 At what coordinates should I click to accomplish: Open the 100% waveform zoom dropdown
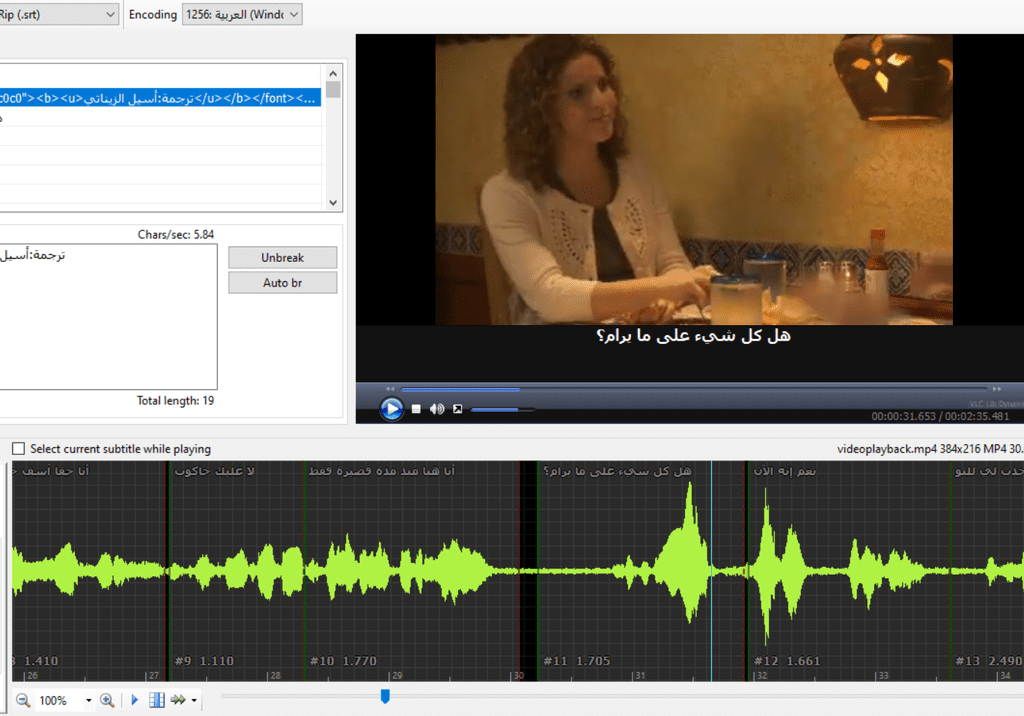pos(88,700)
